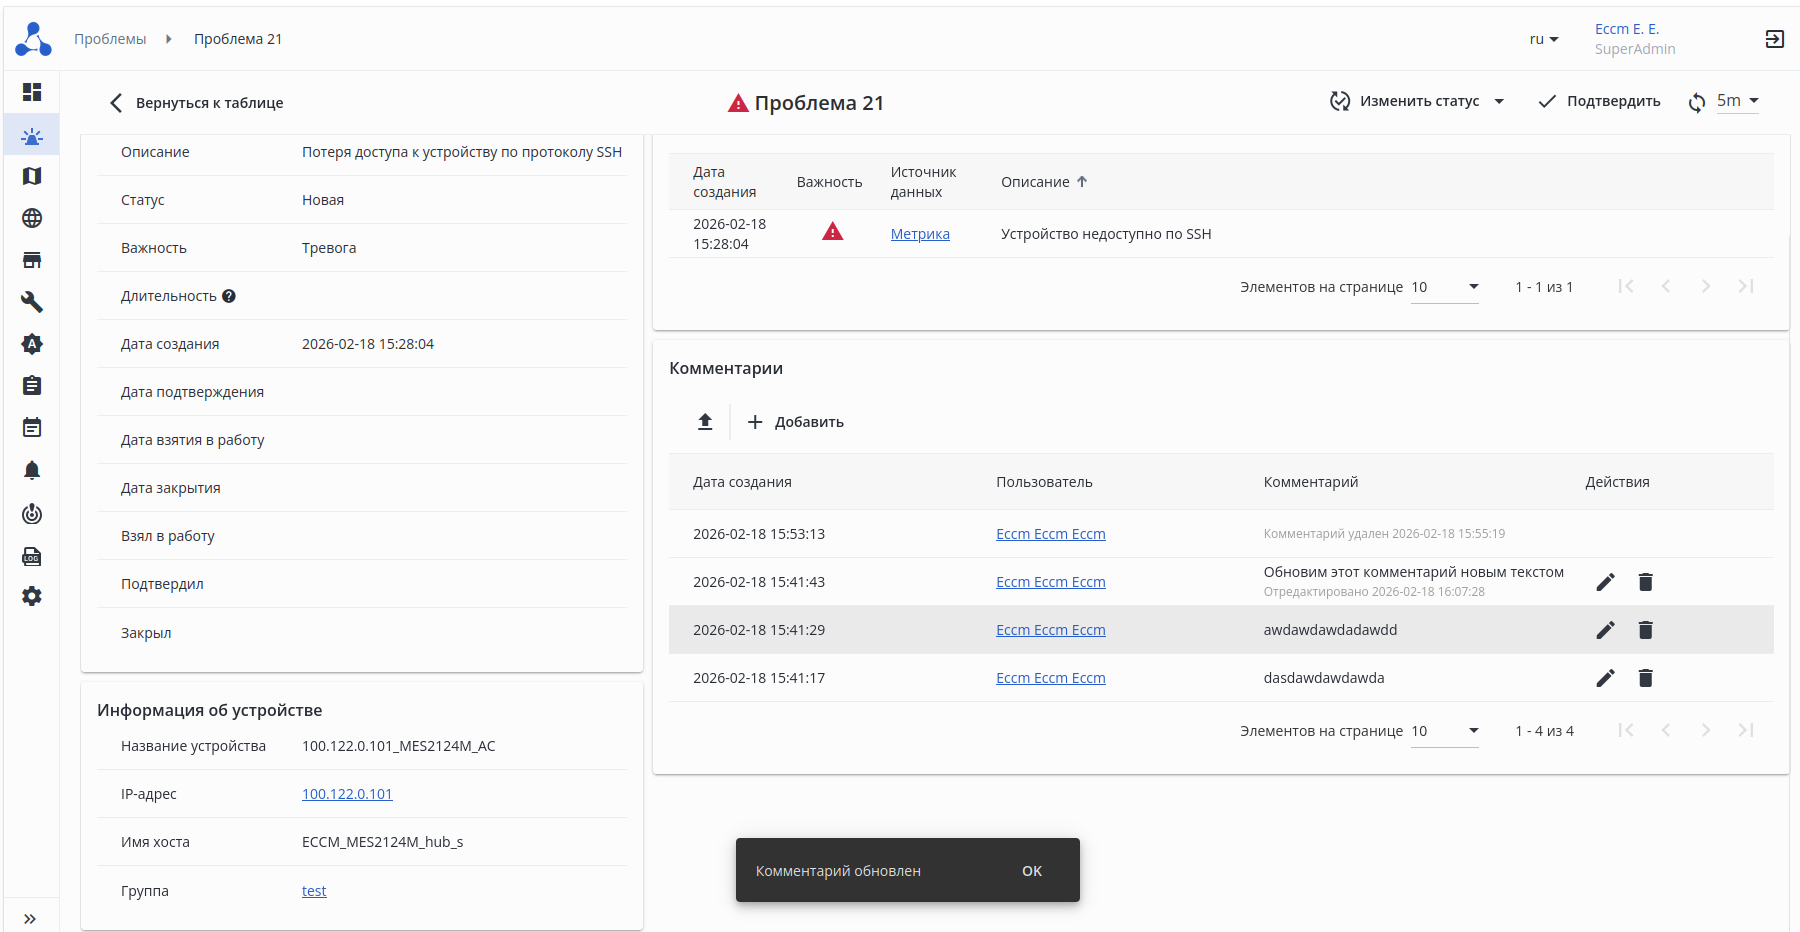
Task: Click 'Проблемы' in the breadcrumb
Action: (110, 39)
